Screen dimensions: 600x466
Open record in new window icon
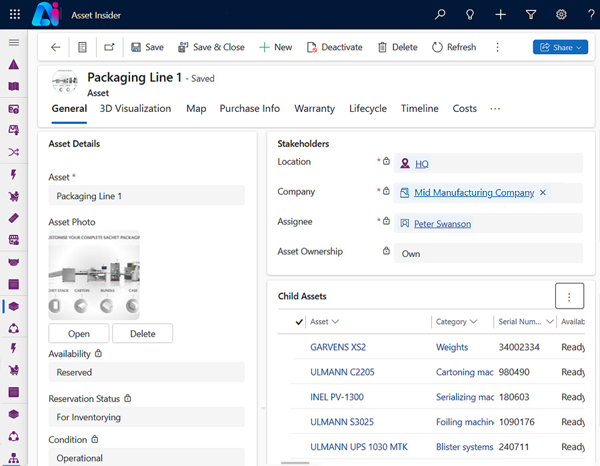coord(109,47)
